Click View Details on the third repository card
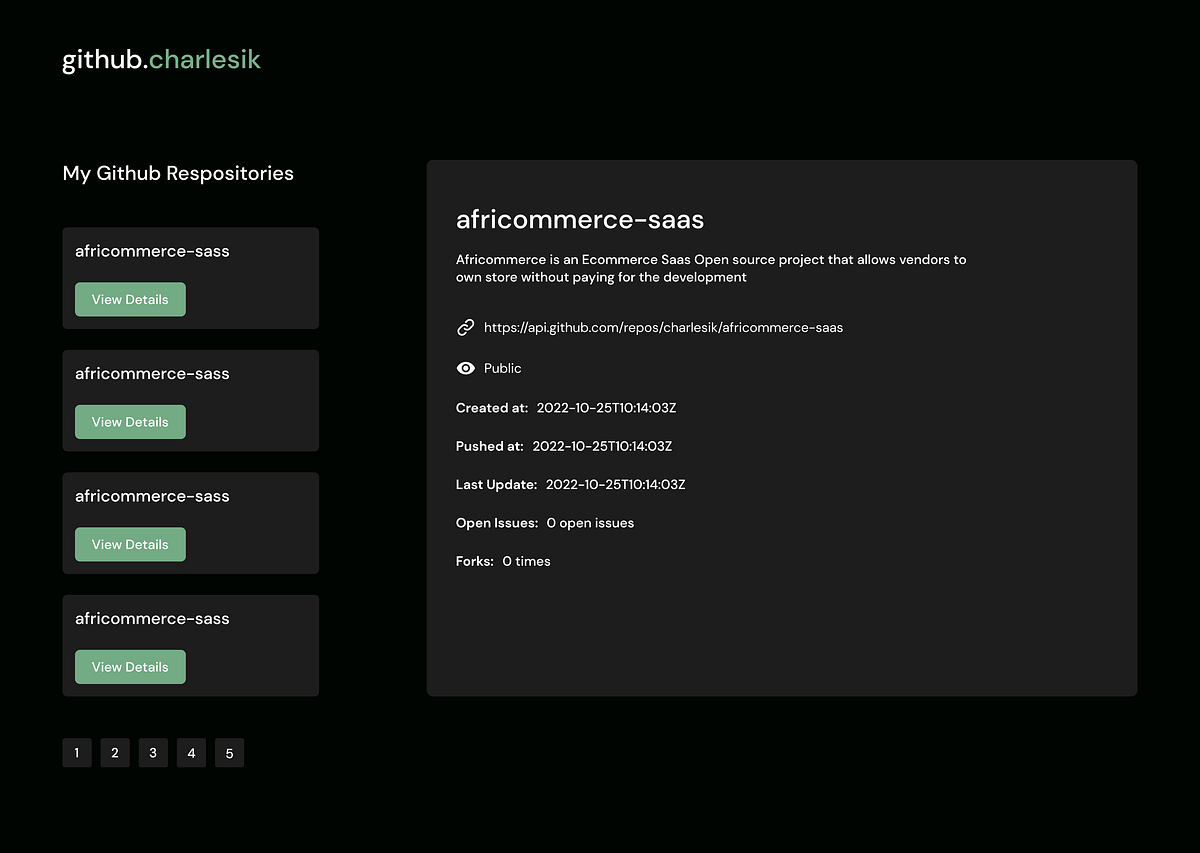The height and width of the screenshot is (853, 1200). (x=130, y=544)
